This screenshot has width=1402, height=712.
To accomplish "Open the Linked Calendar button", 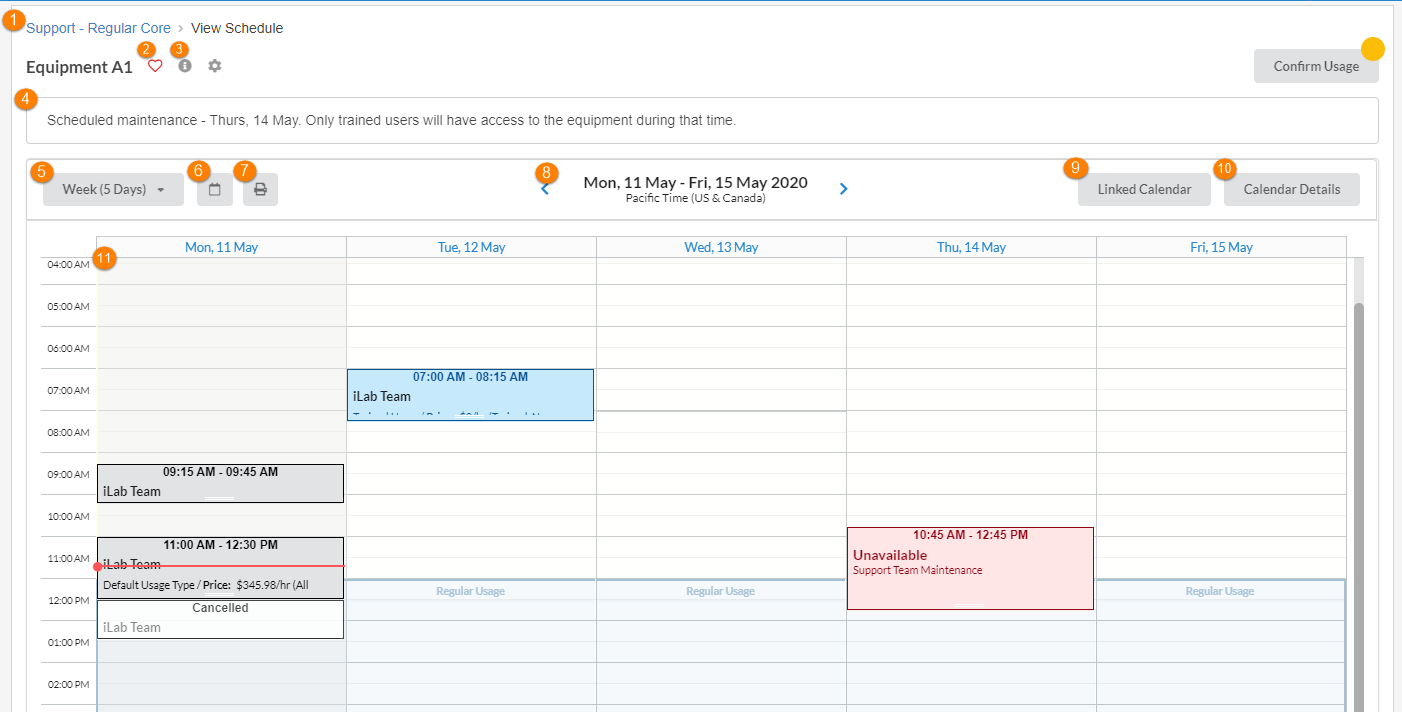I will tap(1144, 189).
